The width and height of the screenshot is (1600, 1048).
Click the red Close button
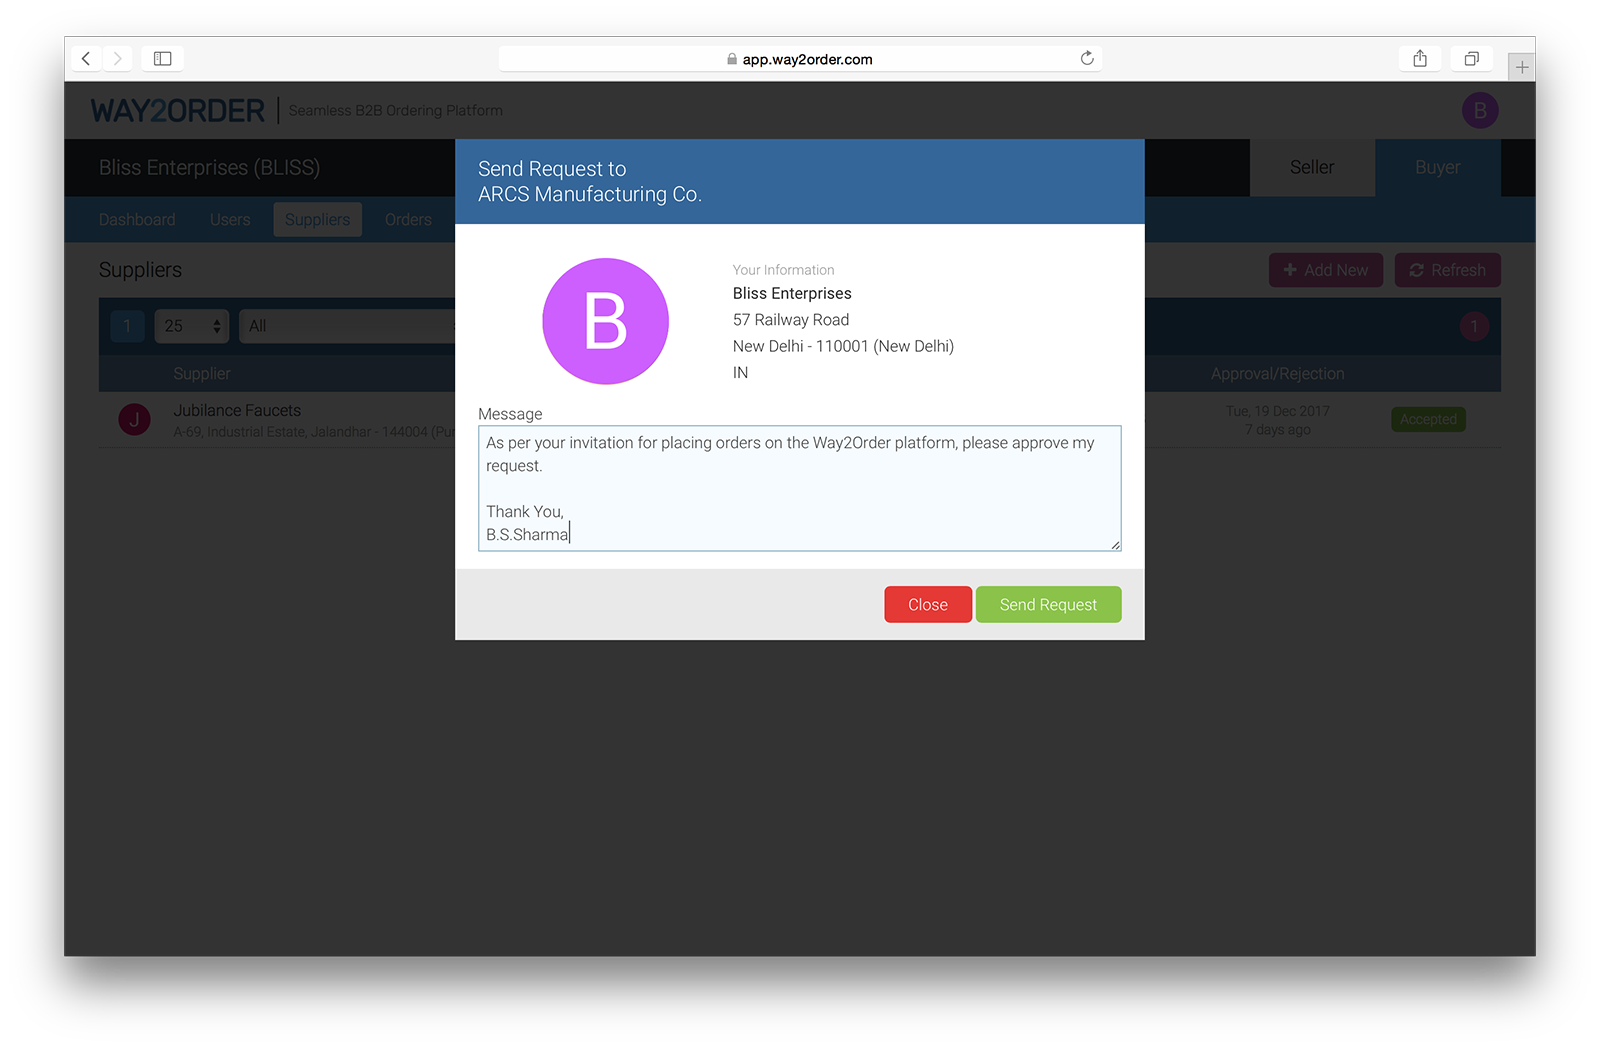[928, 604]
